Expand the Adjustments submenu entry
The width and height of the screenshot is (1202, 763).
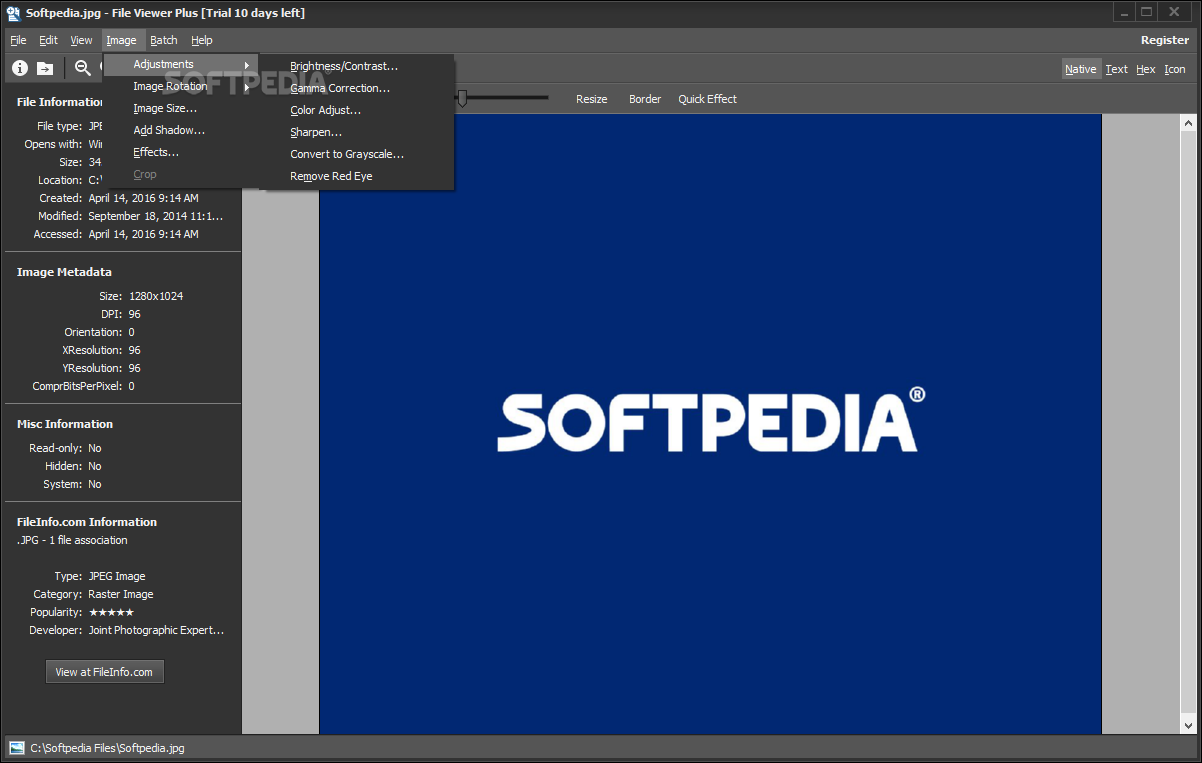click(x=182, y=64)
